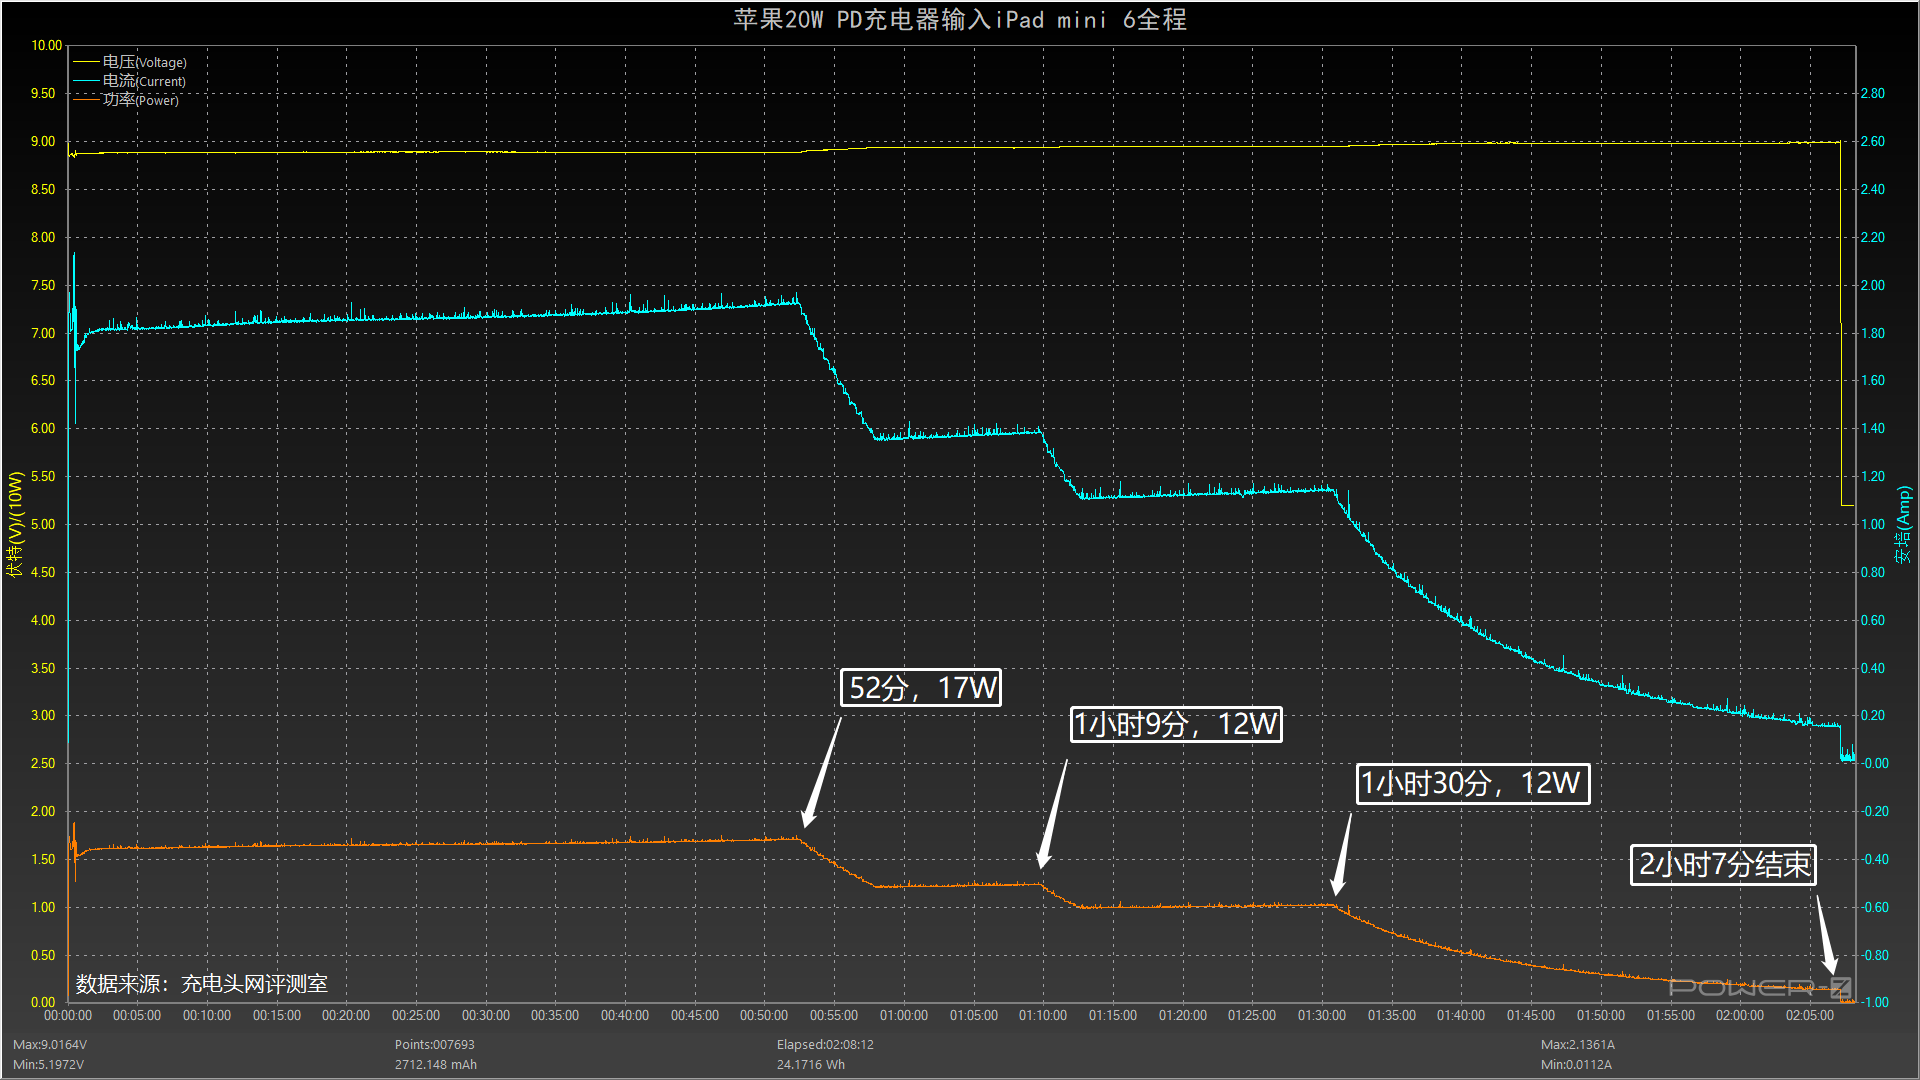Viewport: 1920px width, 1080px height.
Task: Click the 01:30:00 time axis label
Action: (1322, 1015)
